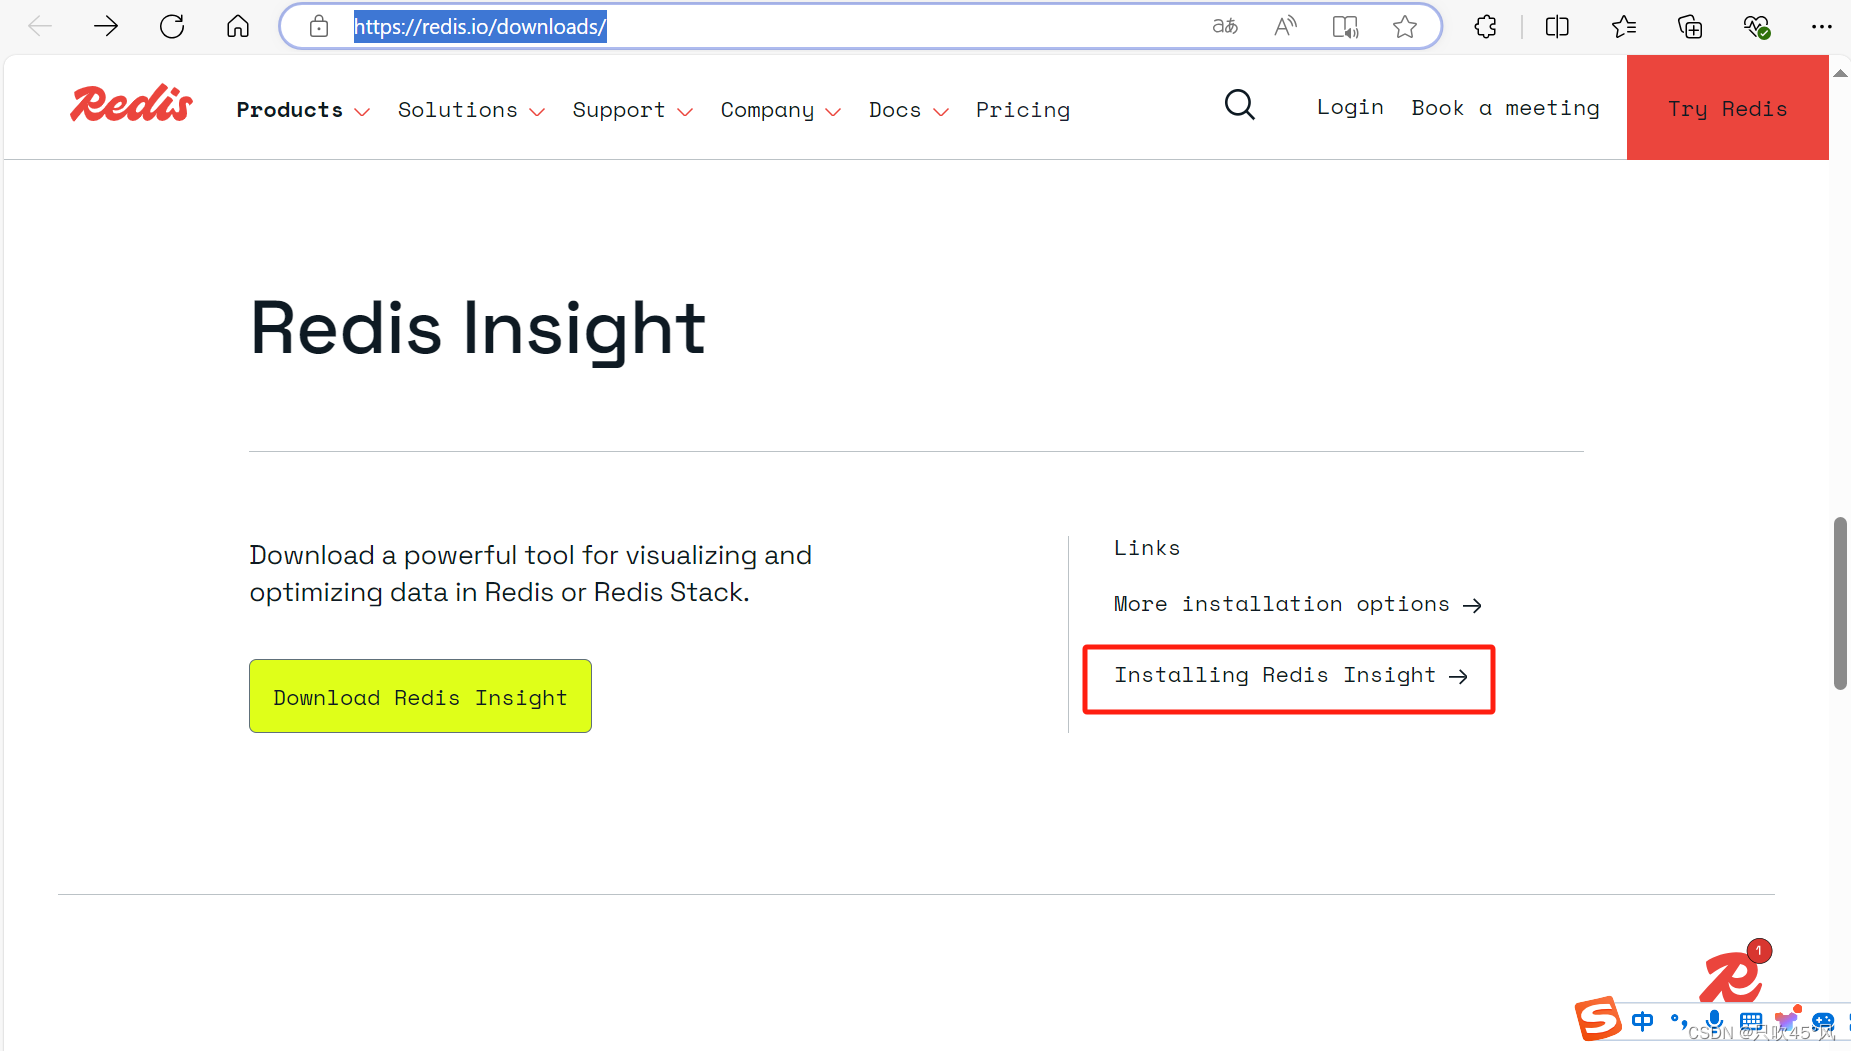This screenshot has height=1051, width=1851.
Task: Click the page vertical scrollbar thumb
Action: coord(1840,603)
